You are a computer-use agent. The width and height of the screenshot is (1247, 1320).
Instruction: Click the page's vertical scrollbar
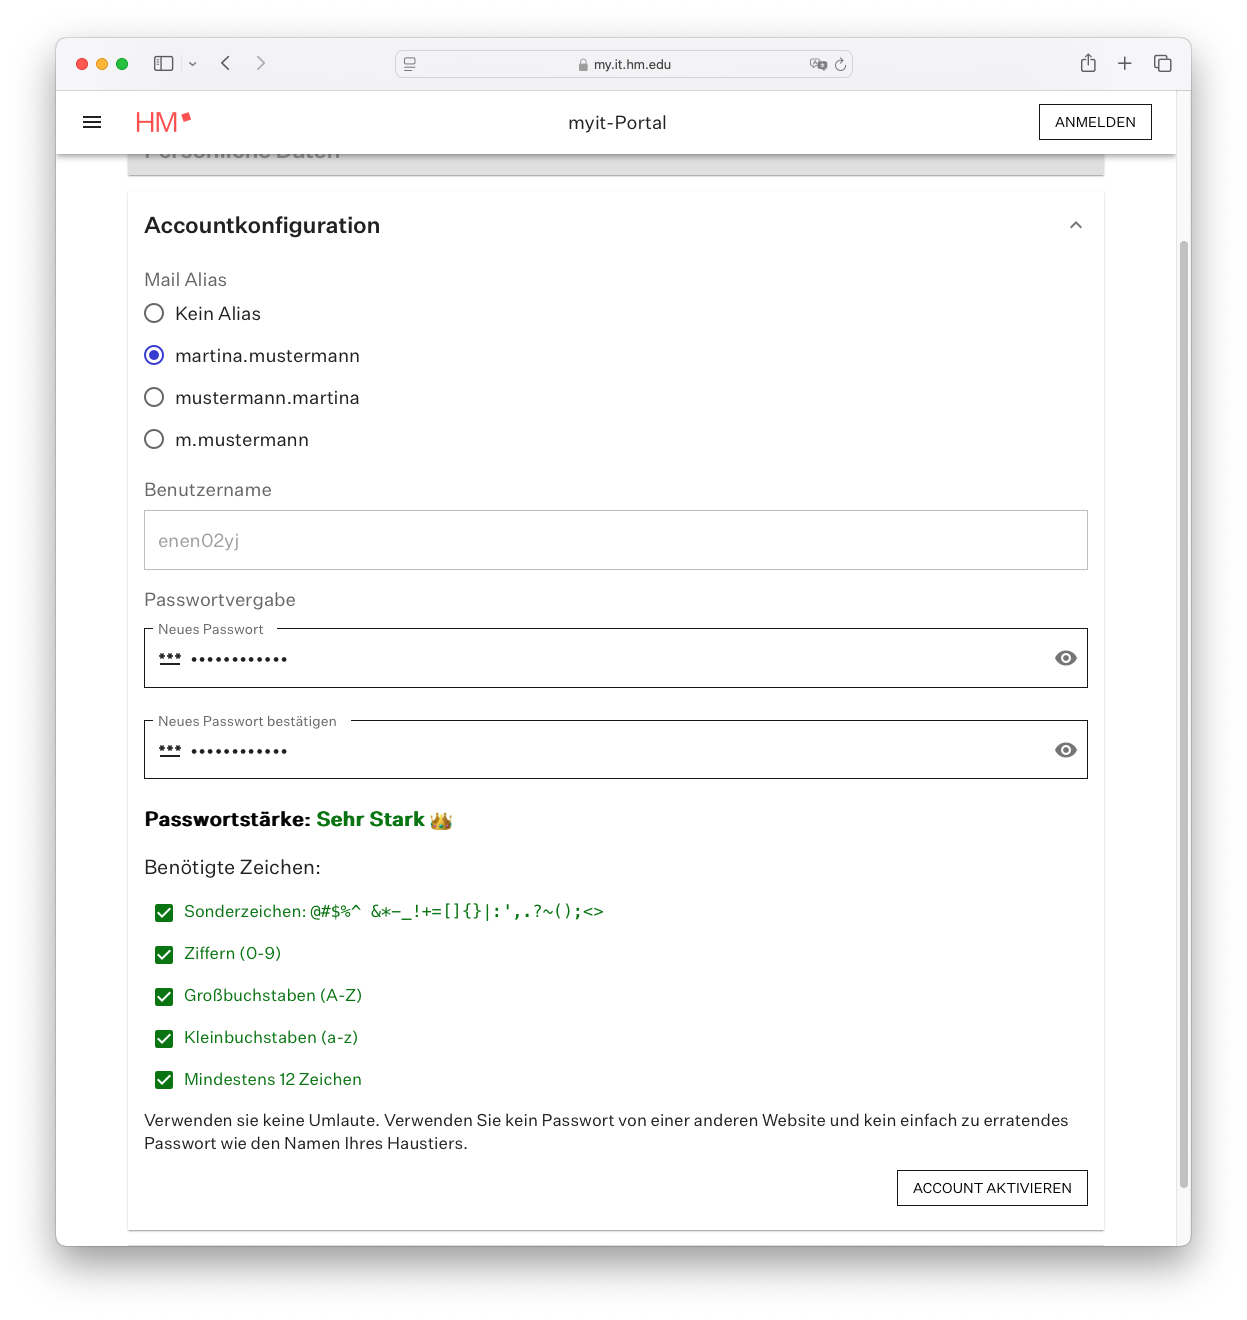pos(1184,700)
